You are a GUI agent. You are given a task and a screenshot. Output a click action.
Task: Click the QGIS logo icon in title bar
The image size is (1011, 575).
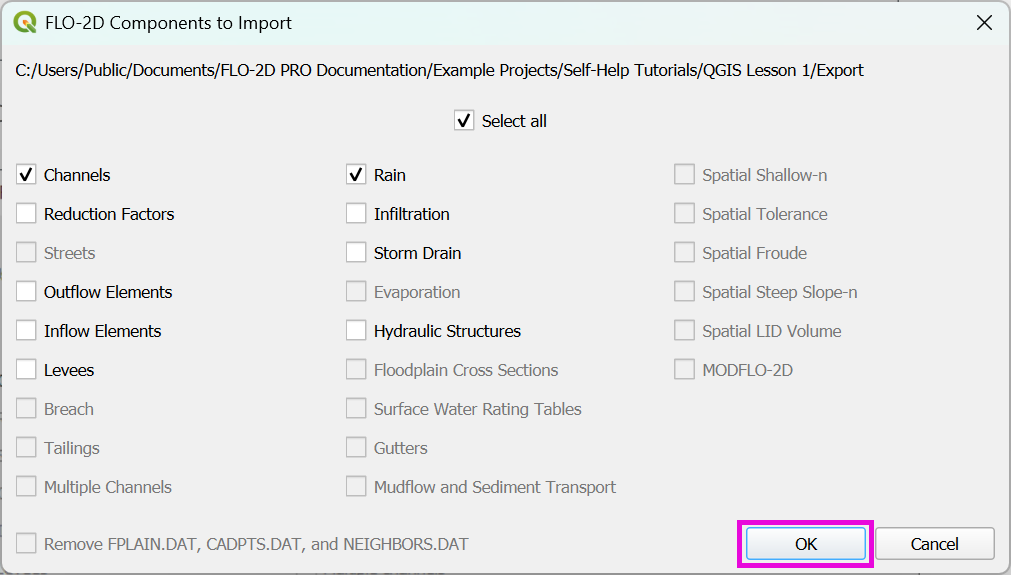pyautogui.click(x=24, y=22)
